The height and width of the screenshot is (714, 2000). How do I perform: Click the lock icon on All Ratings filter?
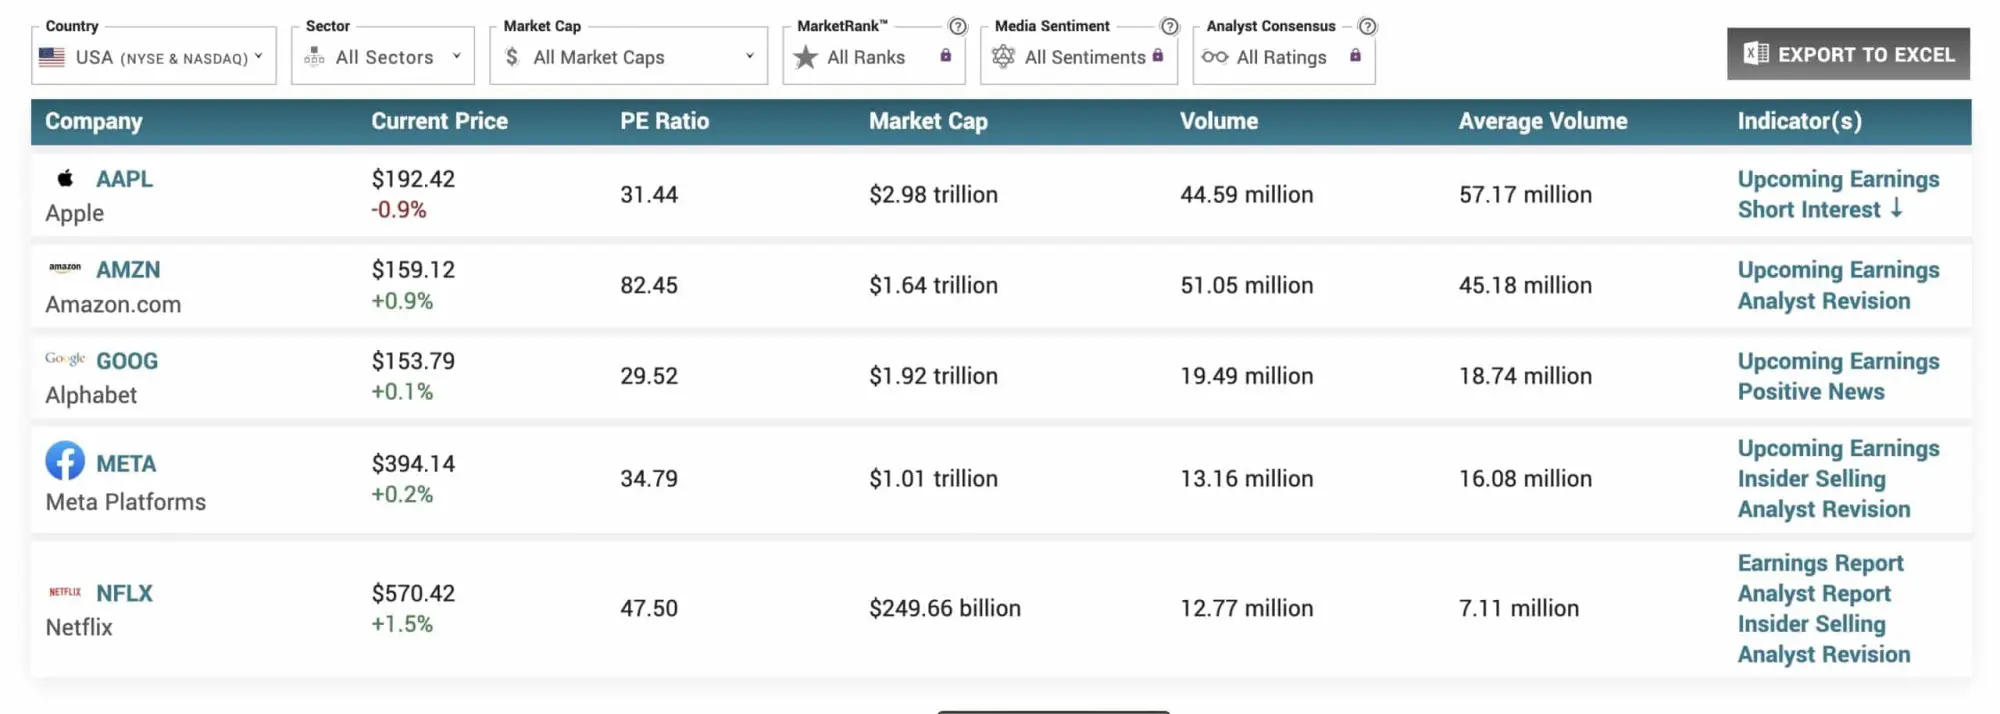[x=1355, y=57]
